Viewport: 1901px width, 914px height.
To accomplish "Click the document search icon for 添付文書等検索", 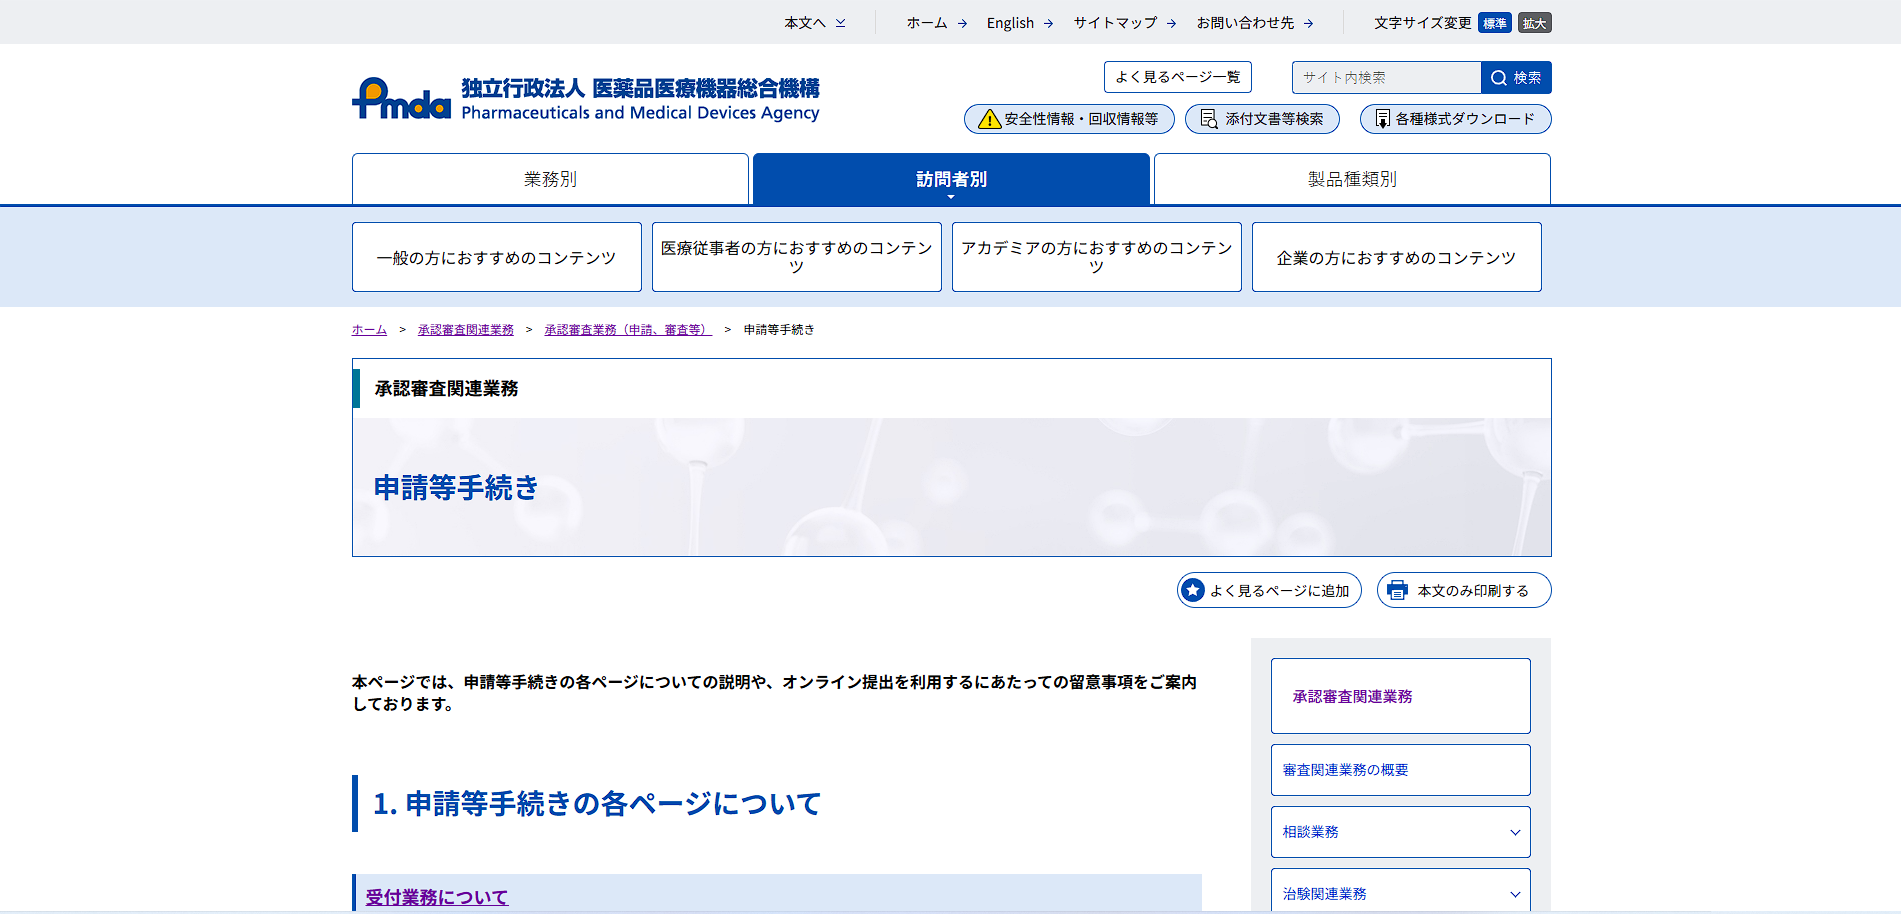I will pos(1209,119).
